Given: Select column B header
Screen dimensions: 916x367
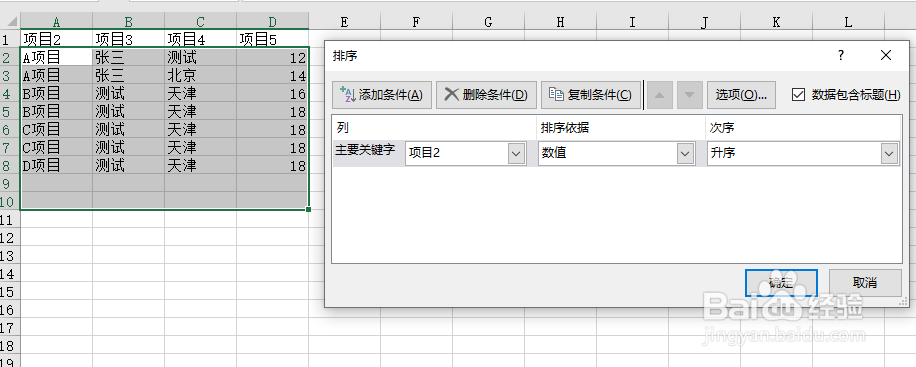Looking at the screenshot, I should [129, 22].
